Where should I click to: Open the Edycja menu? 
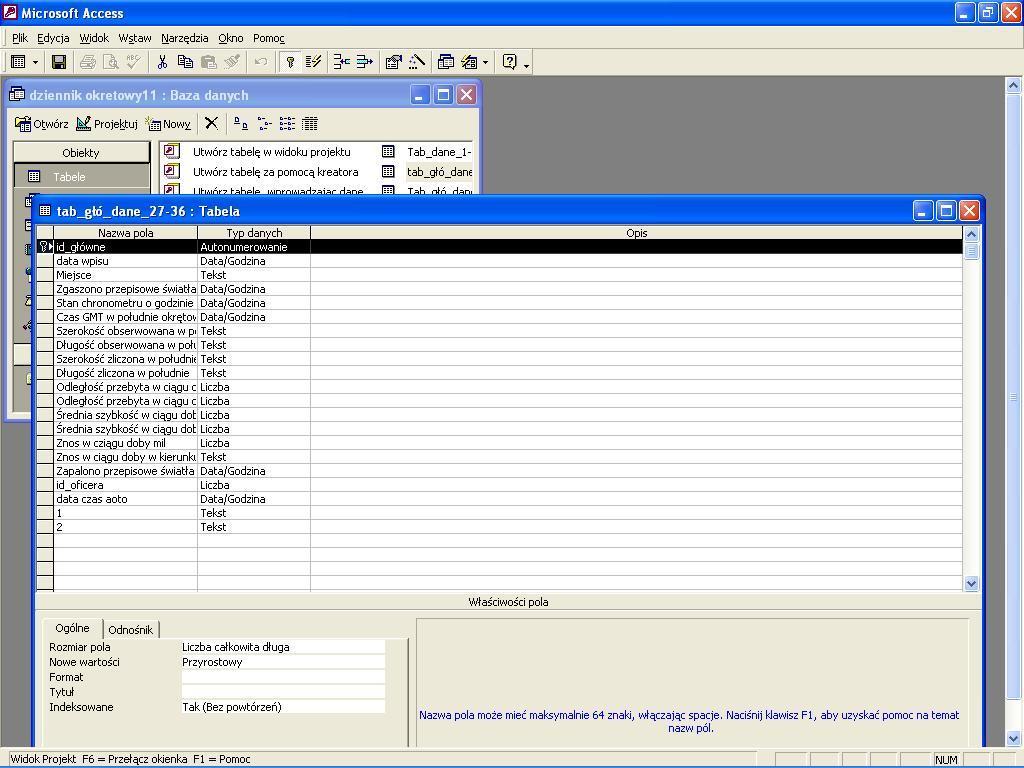53,38
